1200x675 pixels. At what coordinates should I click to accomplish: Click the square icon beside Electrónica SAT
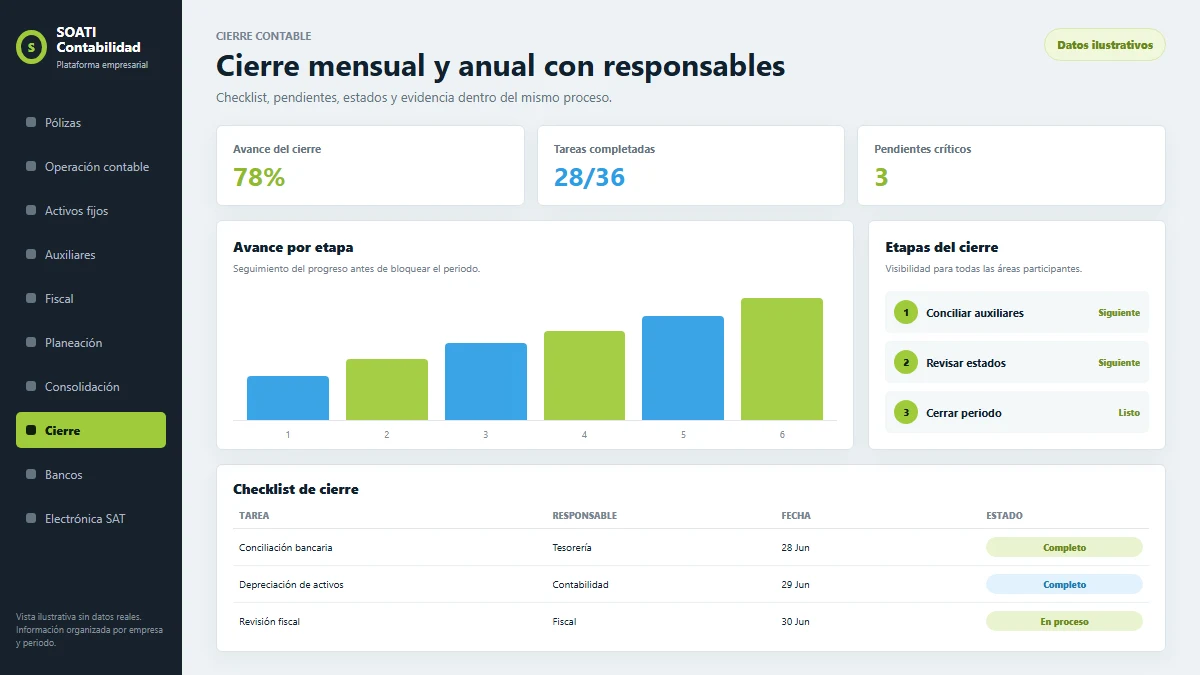click(31, 519)
